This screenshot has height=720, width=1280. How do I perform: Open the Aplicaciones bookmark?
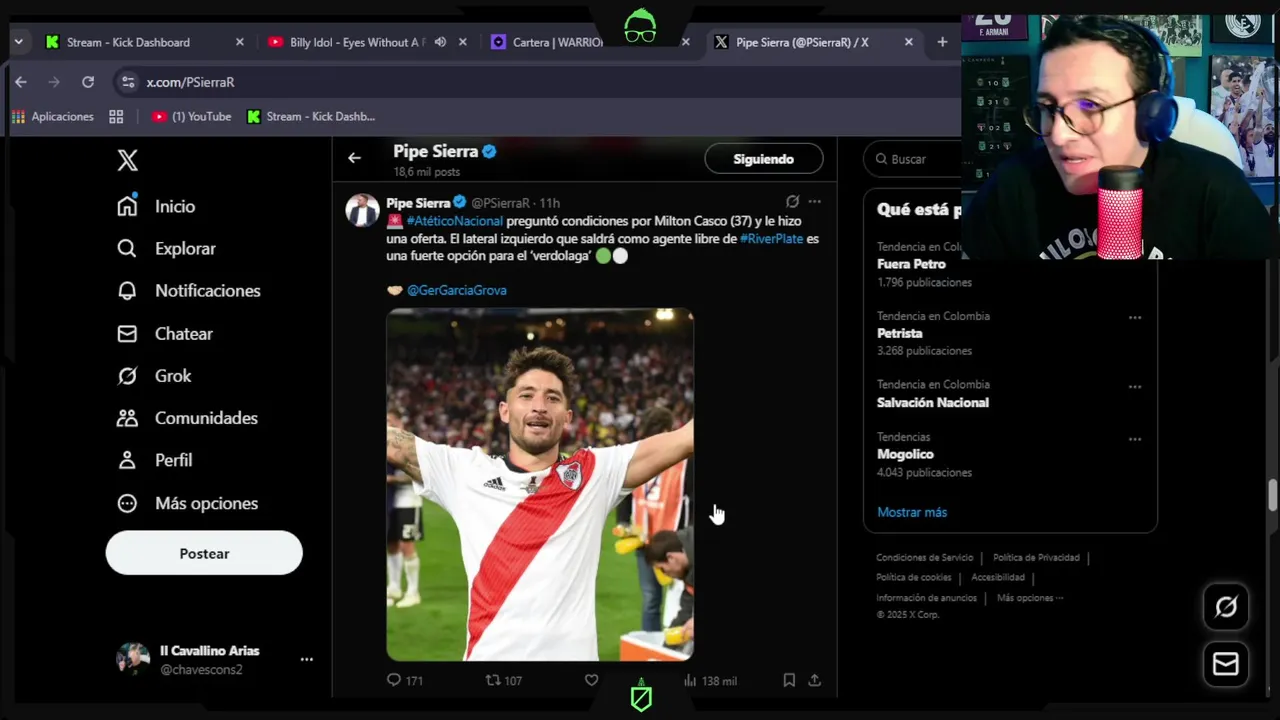pos(52,117)
